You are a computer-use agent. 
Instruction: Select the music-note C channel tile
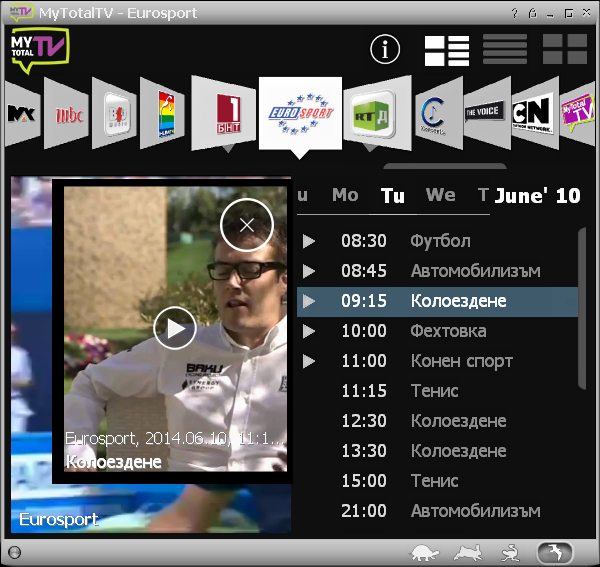coord(439,114)
